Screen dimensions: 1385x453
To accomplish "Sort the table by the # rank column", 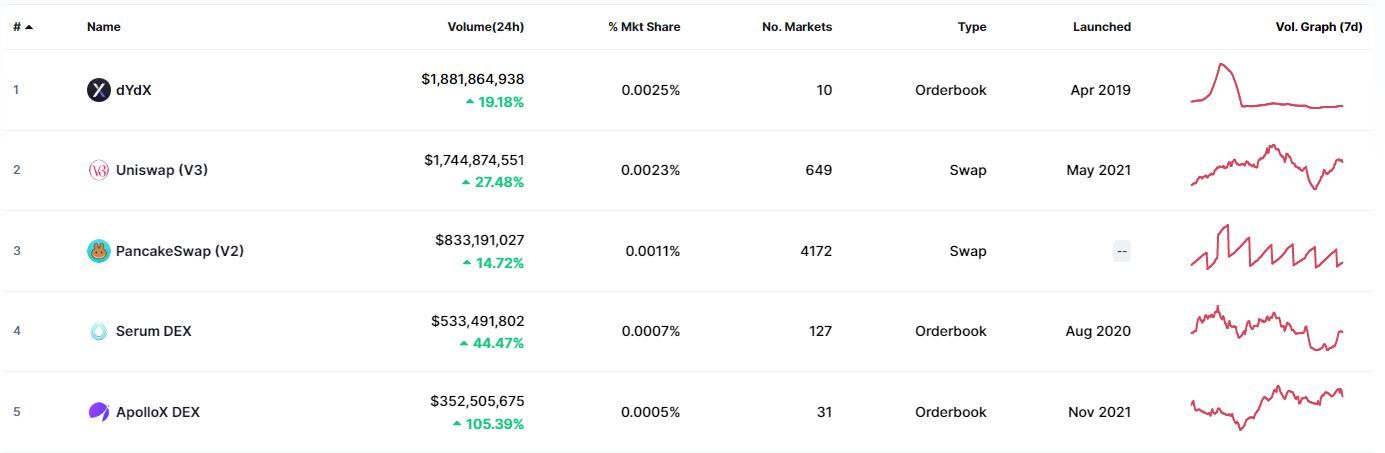I will coord(22,27).
